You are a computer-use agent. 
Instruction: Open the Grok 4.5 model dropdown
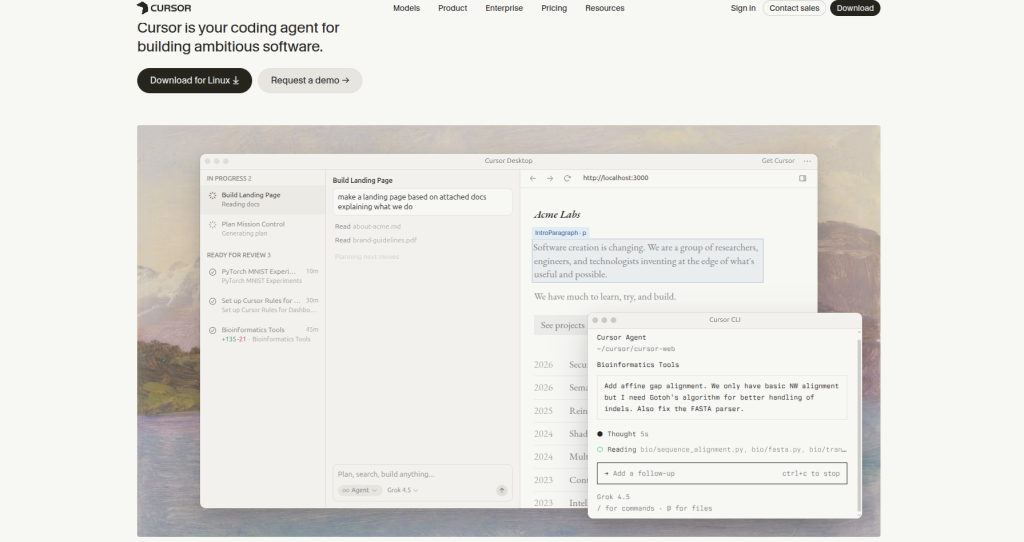(402, 490)
